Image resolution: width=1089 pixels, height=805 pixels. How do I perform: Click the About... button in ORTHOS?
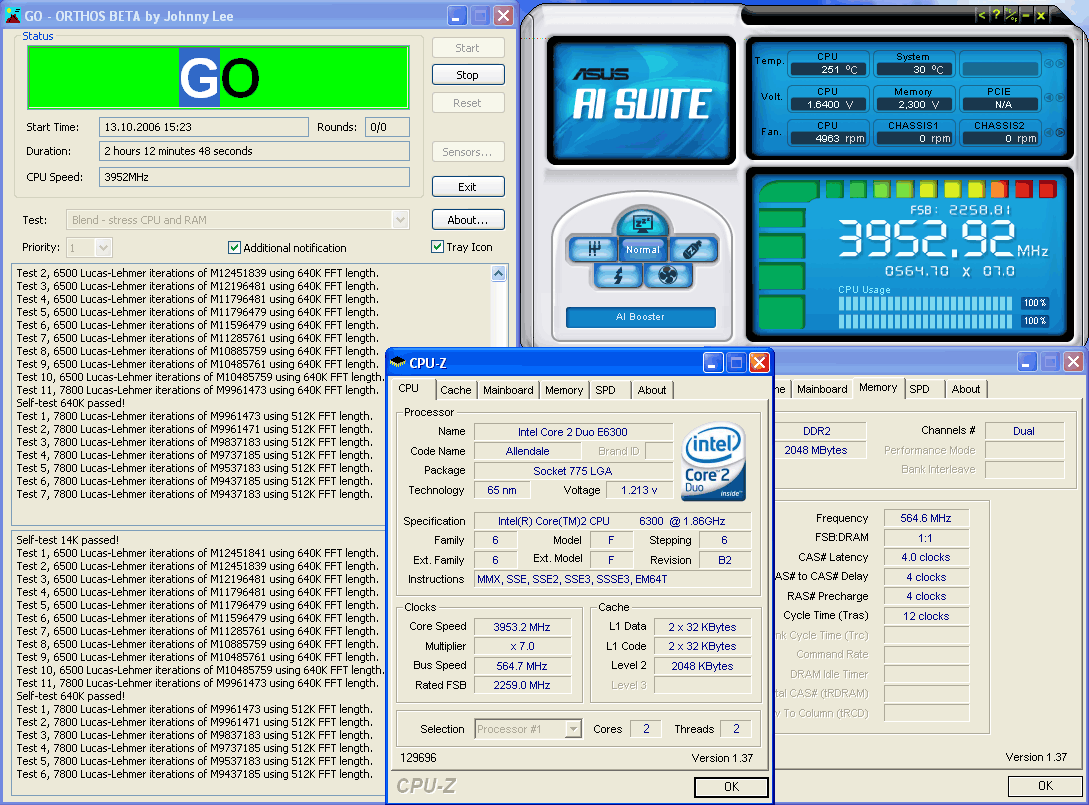[x=467, y=219]
